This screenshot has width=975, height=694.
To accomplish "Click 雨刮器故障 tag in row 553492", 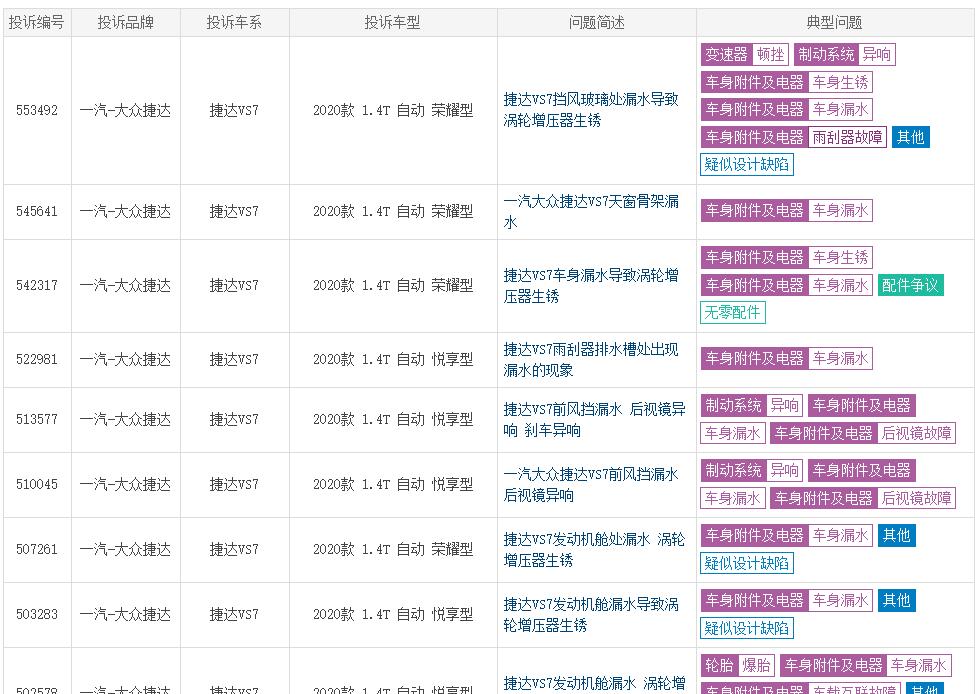I will pos(847,137).
